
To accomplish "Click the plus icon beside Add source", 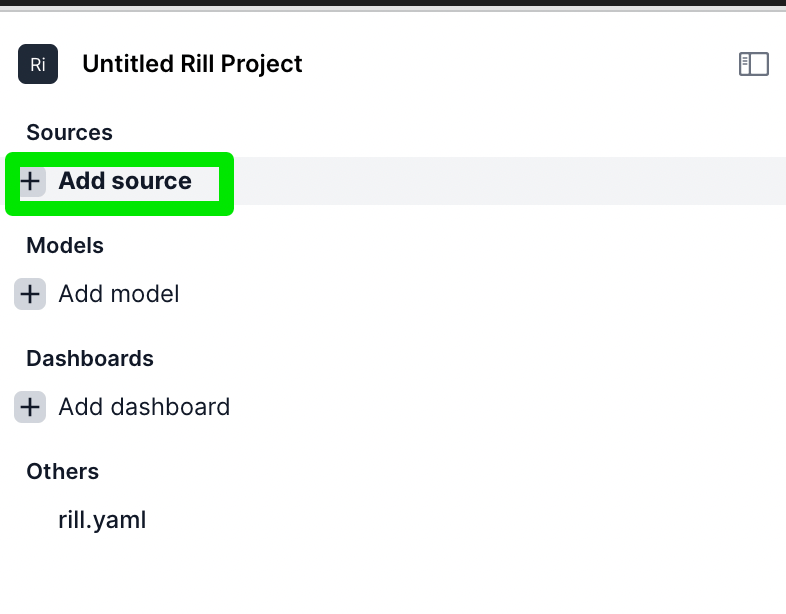I will 30,181.
